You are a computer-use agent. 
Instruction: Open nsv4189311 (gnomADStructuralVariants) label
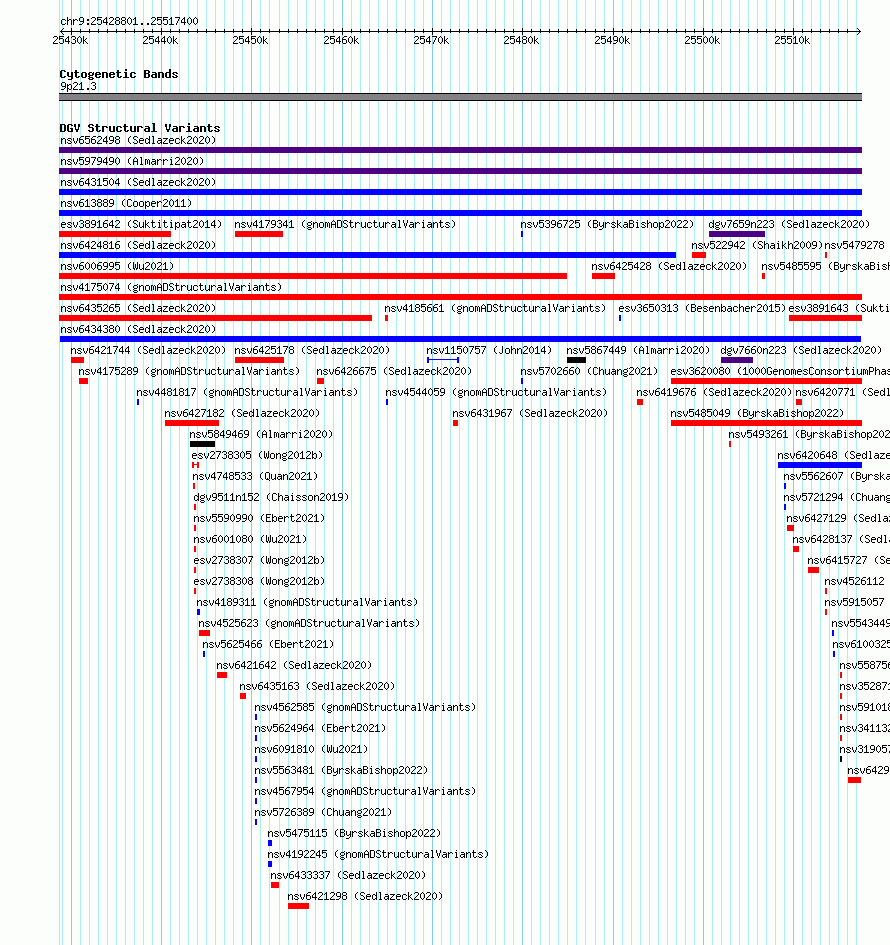[x=307, y=602]
